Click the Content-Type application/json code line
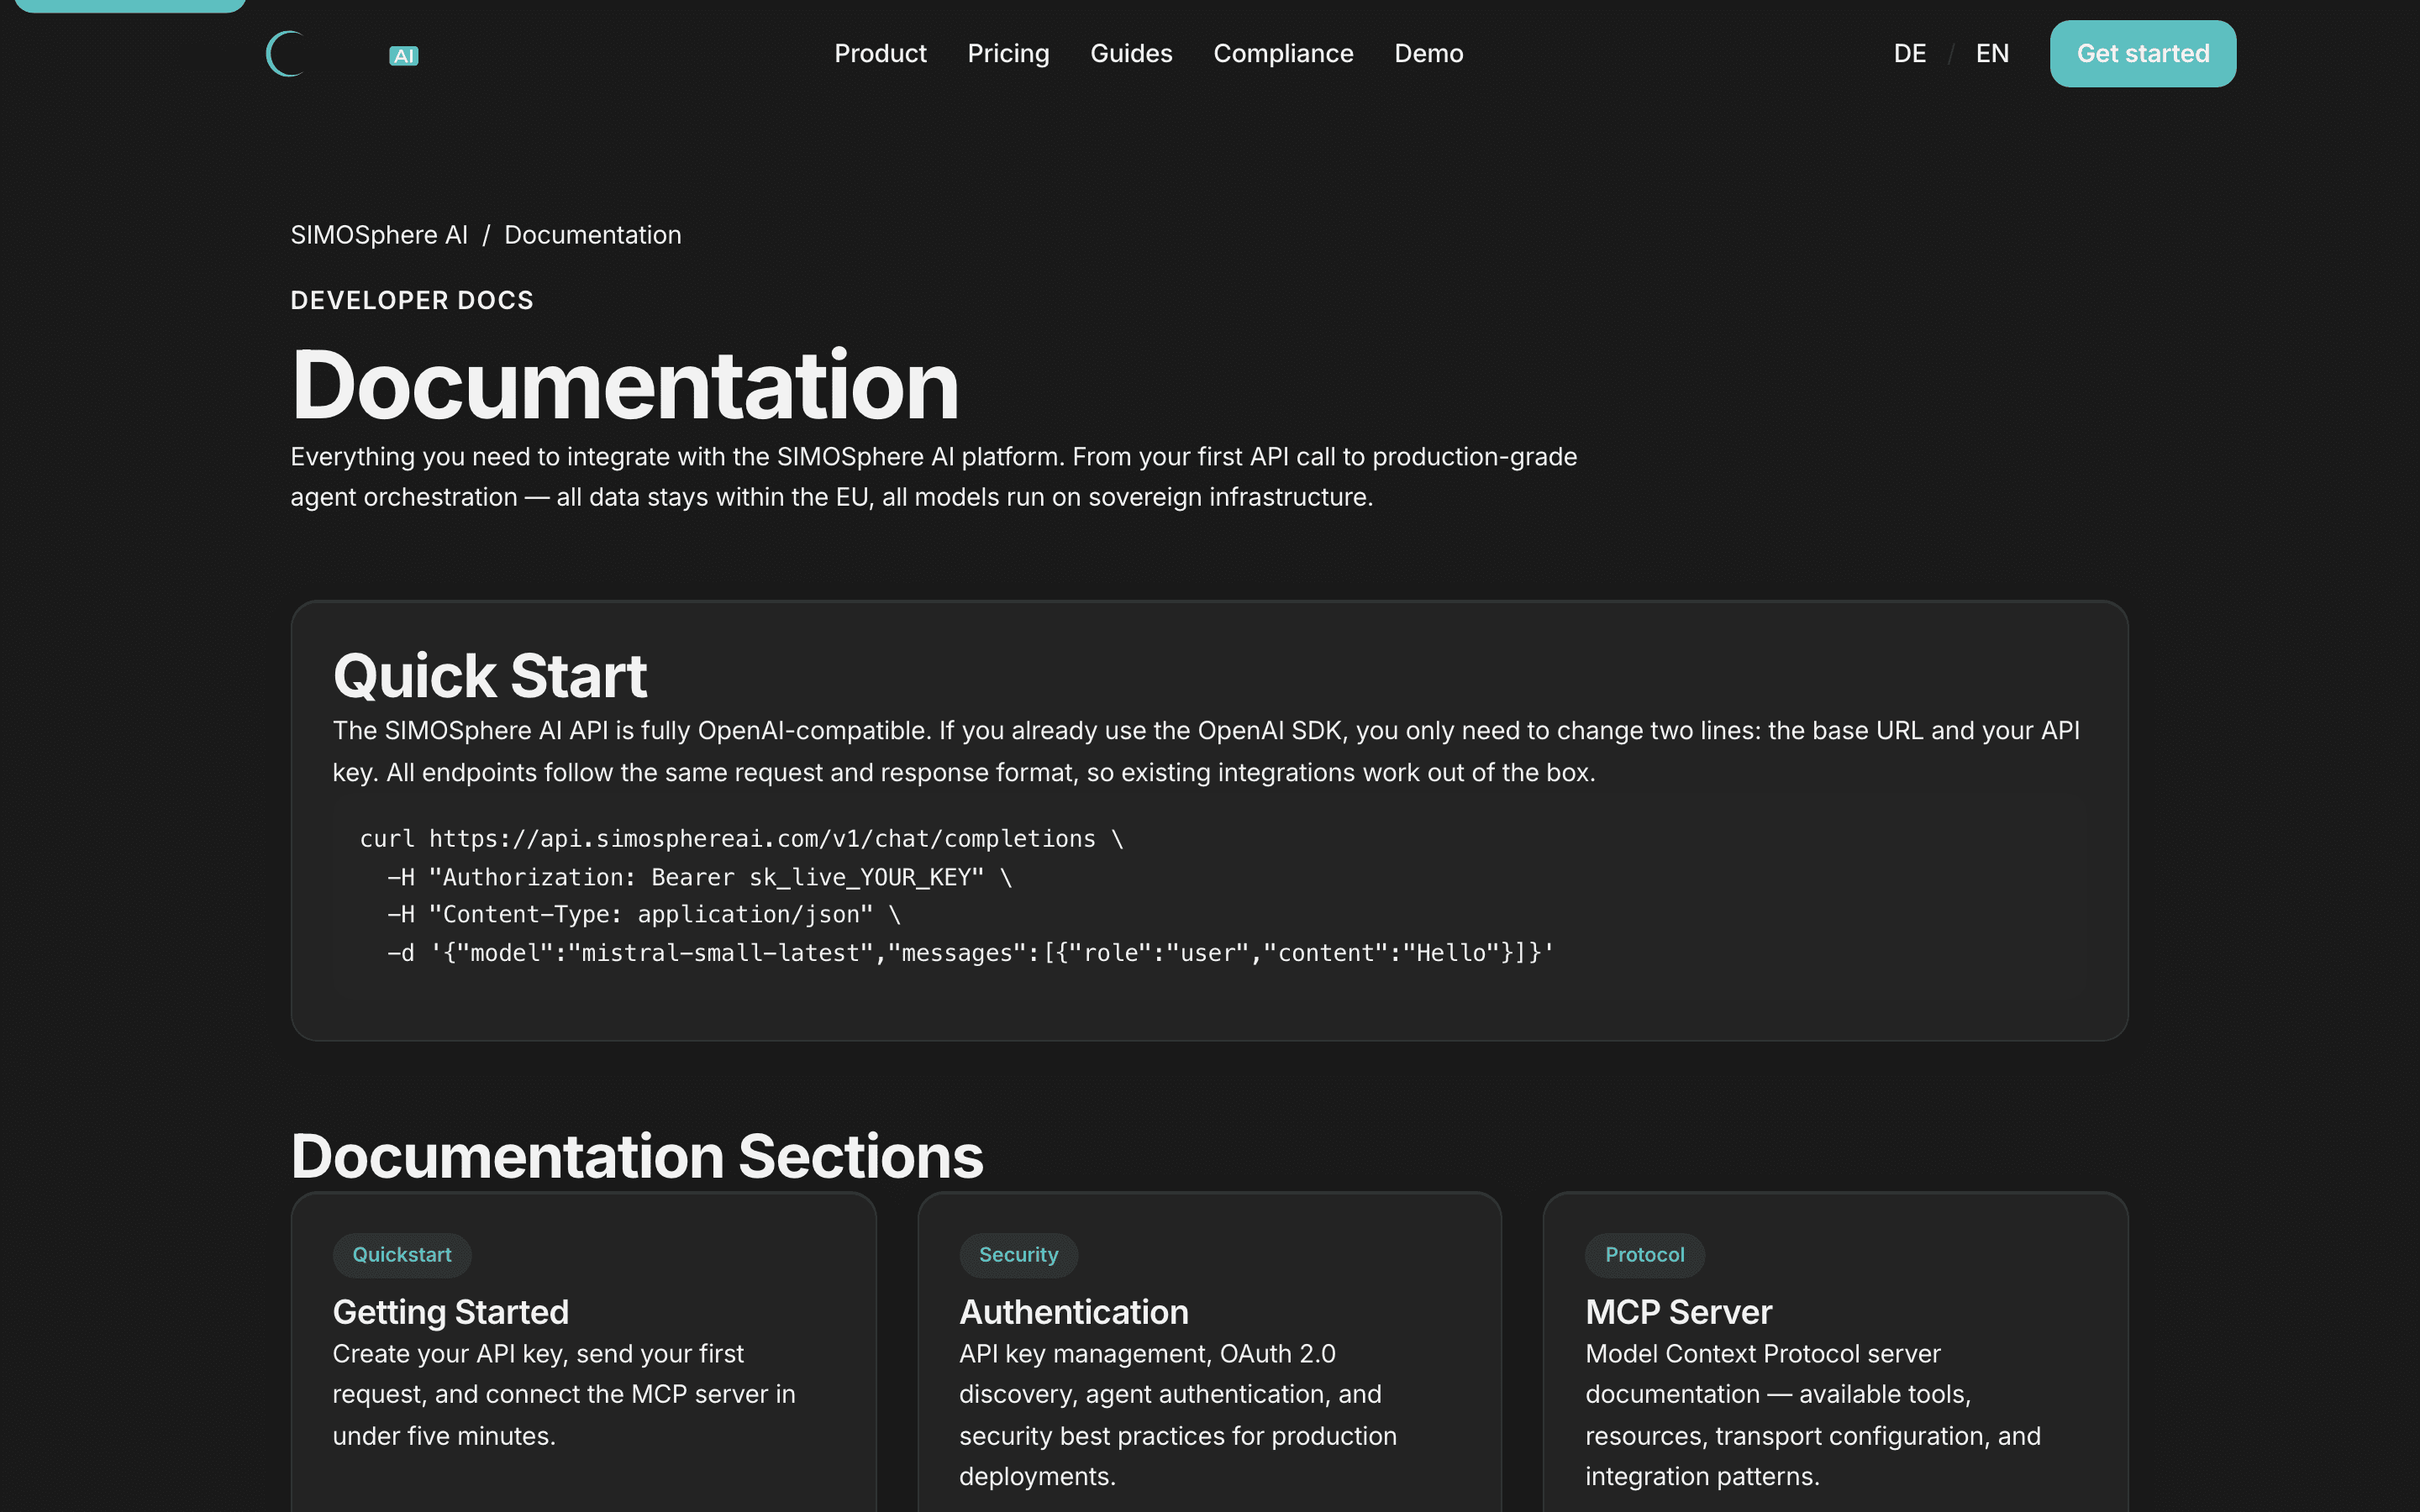The image size is (2420, 1512). (x=643, y=915)
